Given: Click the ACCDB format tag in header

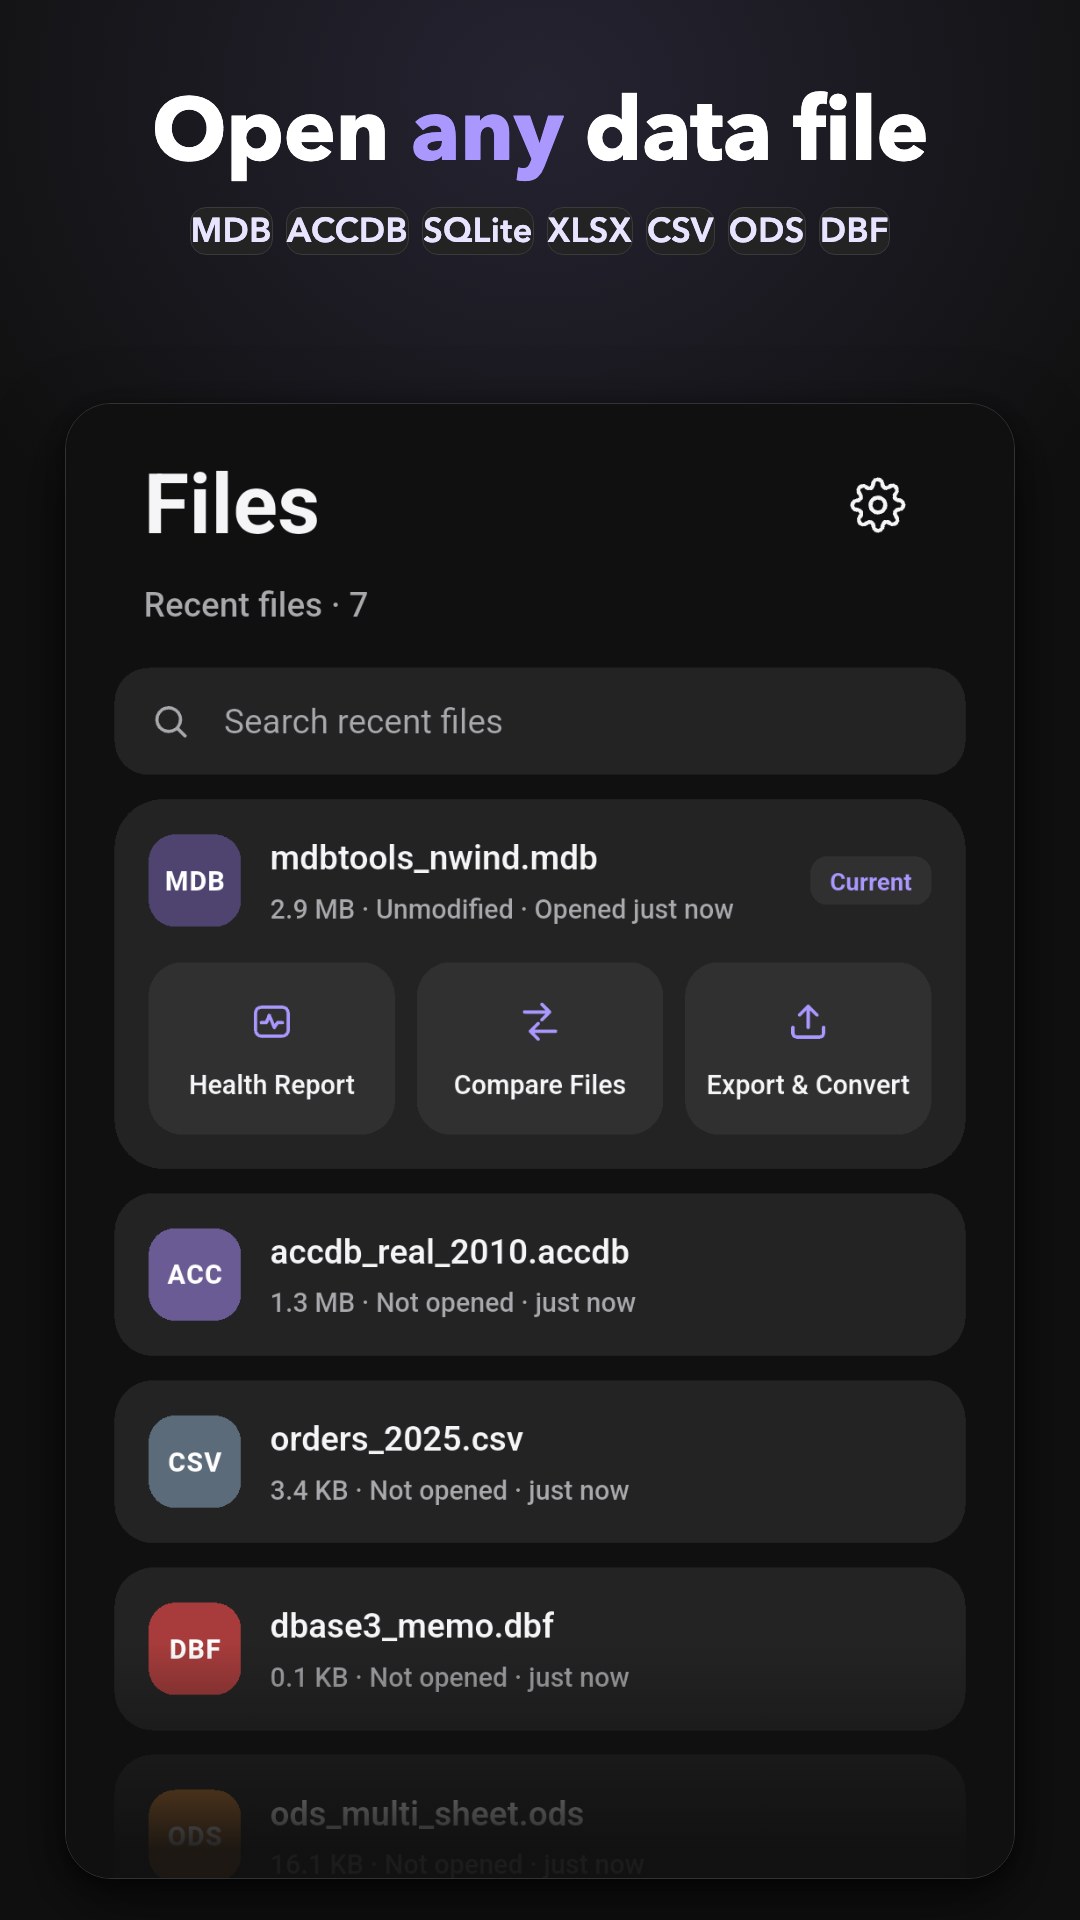Looking at the screenshot, I should 347,231.
